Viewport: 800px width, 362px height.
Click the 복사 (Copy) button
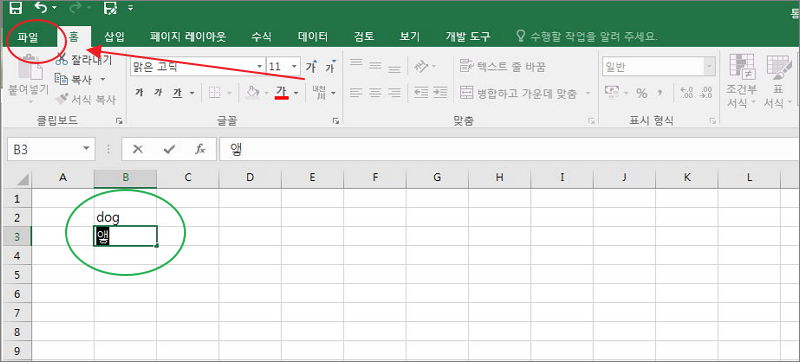point(74,80)
